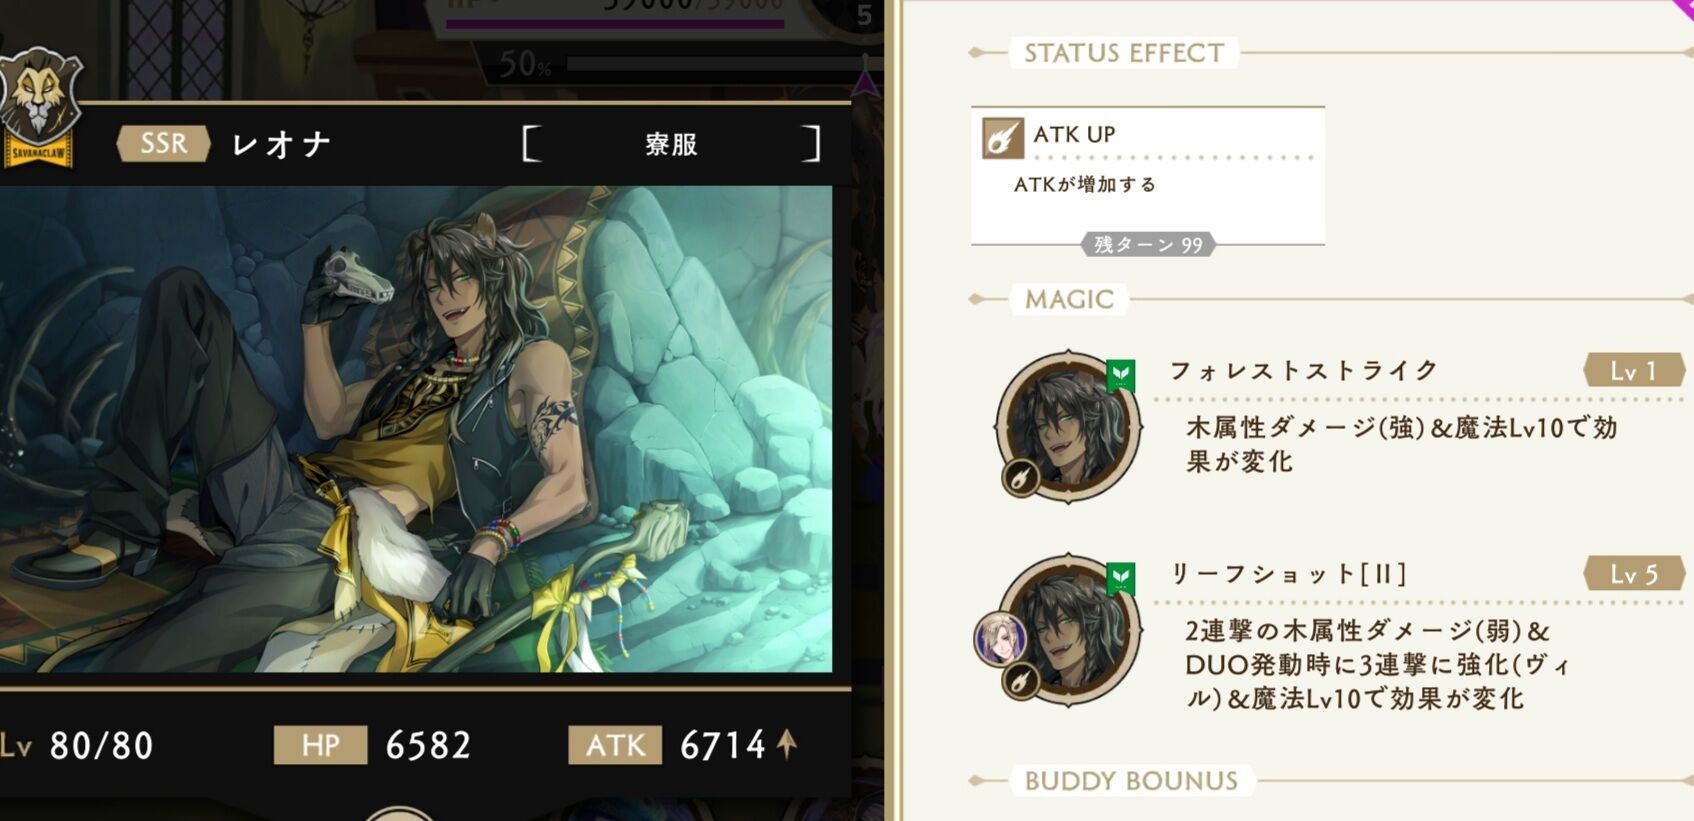This screenshot has height=821, width=1694.
Task: Open the Leona card illustration
Action: point(416,429)
